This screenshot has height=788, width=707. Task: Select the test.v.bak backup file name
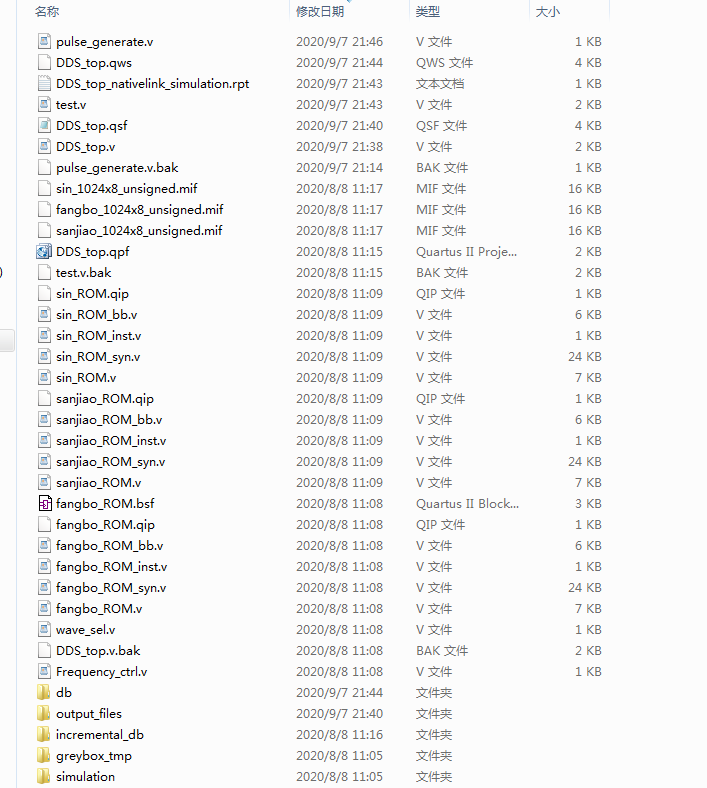[83, 273]
